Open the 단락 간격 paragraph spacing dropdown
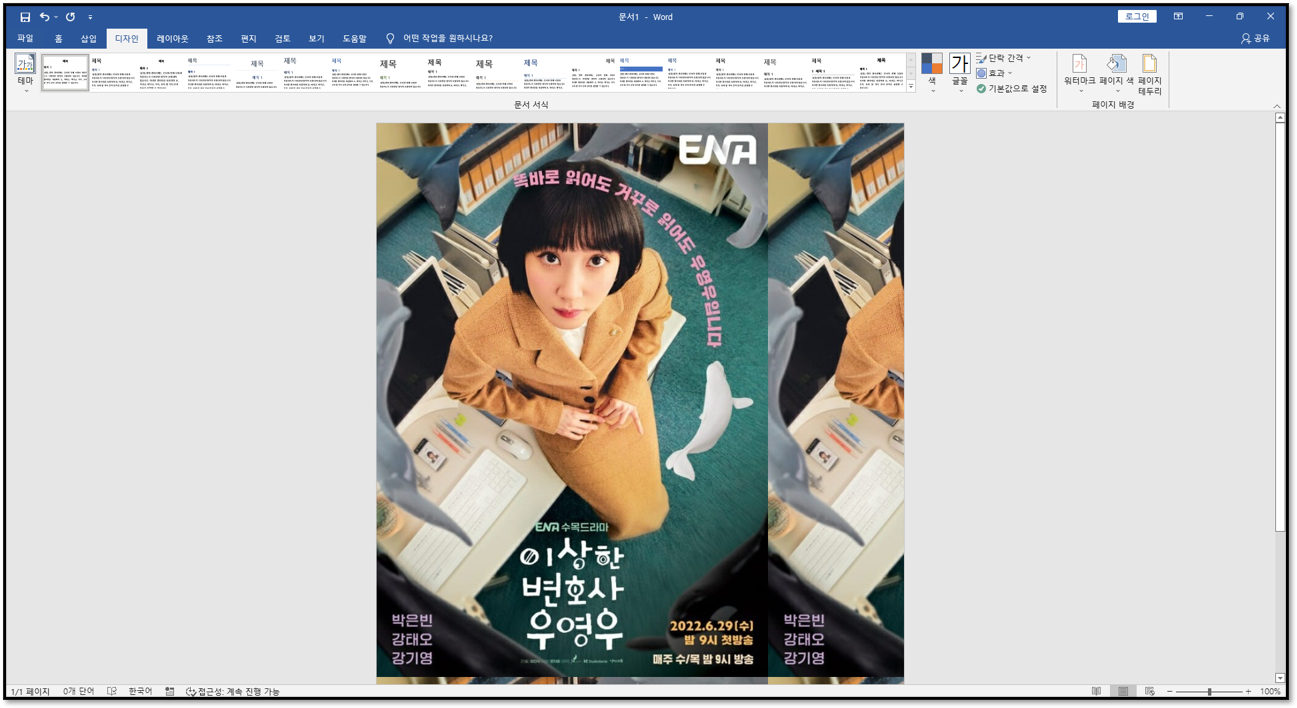This screenshot has width=1297, height=708. (x=1004, y=58)
